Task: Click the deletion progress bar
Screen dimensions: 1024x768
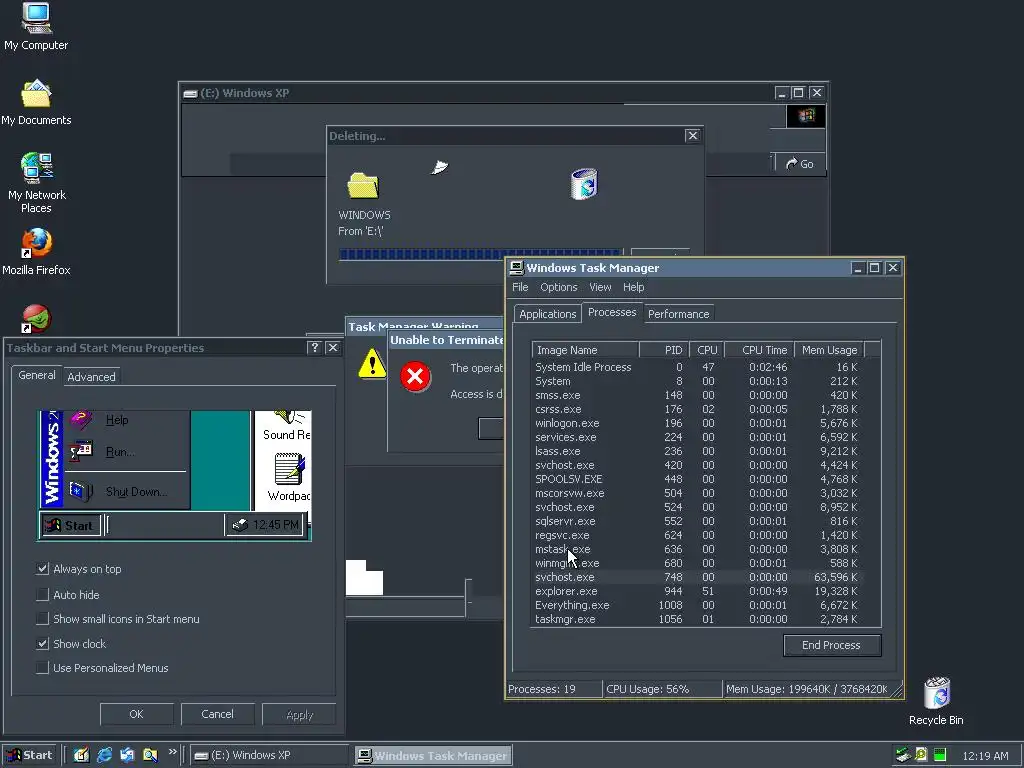Action: (479, 255)
